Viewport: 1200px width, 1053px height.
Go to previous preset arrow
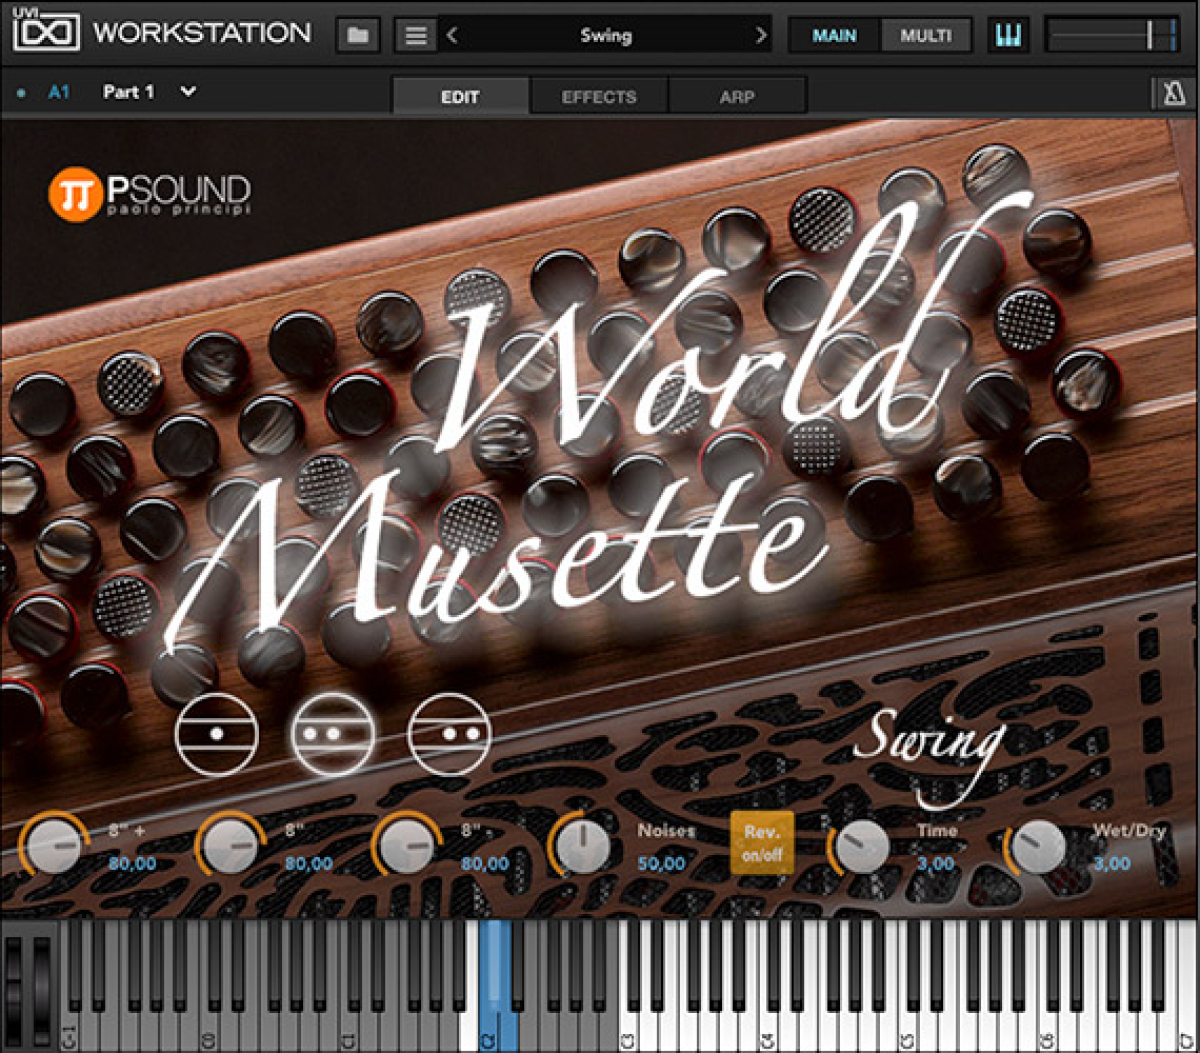(452, 36)
